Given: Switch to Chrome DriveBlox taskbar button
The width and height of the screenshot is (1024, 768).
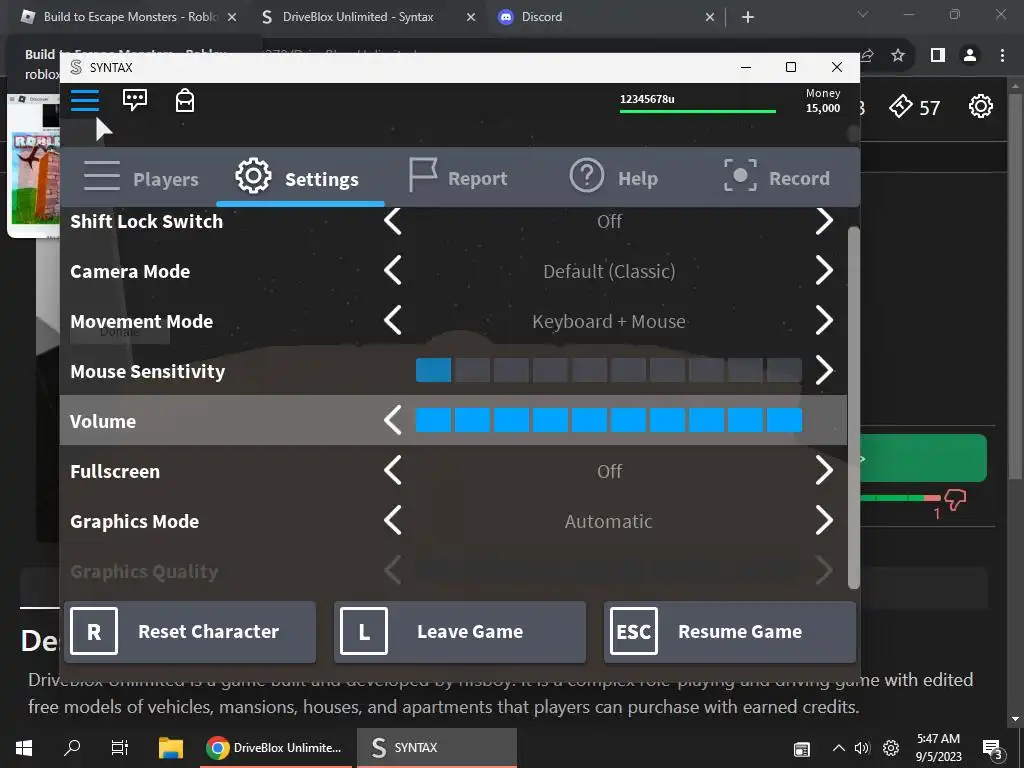Looking at the screenshot, I should click(274, 748).
